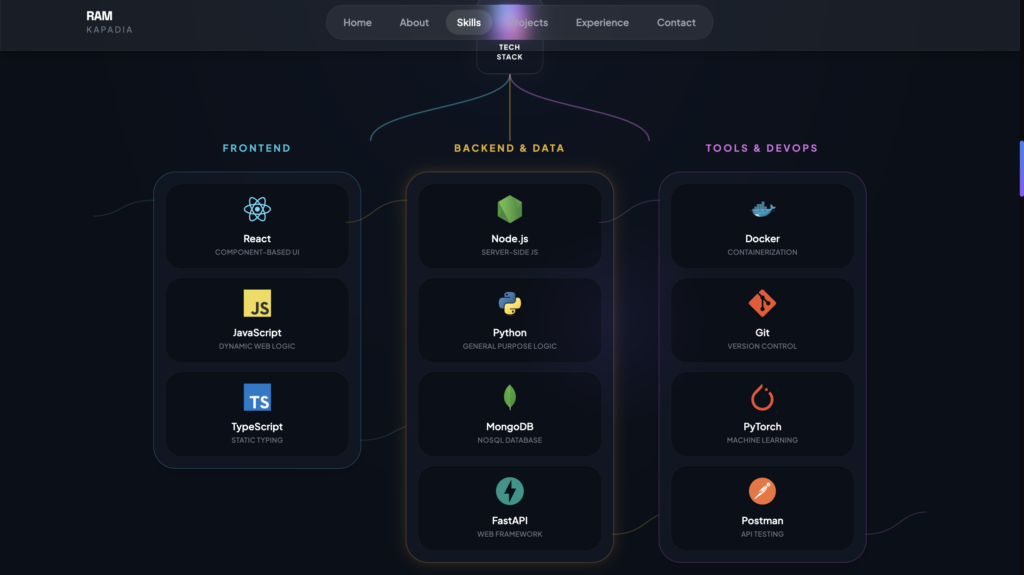Click the FastAPI lightning bolt icon
This screenshot has height=575, width=1024.
tap(509, 491)
